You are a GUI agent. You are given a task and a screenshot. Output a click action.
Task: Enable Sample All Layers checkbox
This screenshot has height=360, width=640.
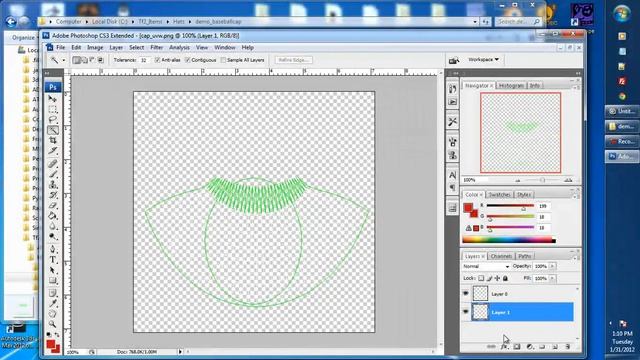tap(223, 60)
